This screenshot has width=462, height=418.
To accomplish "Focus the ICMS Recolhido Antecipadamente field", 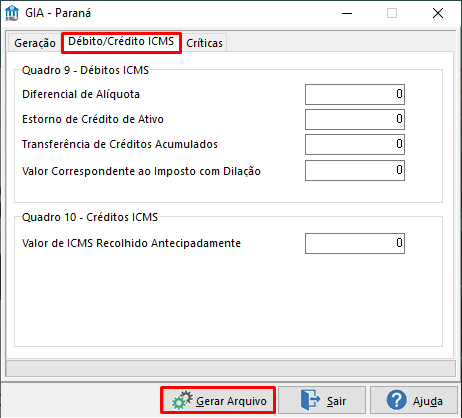I will [x=355, y=243].
